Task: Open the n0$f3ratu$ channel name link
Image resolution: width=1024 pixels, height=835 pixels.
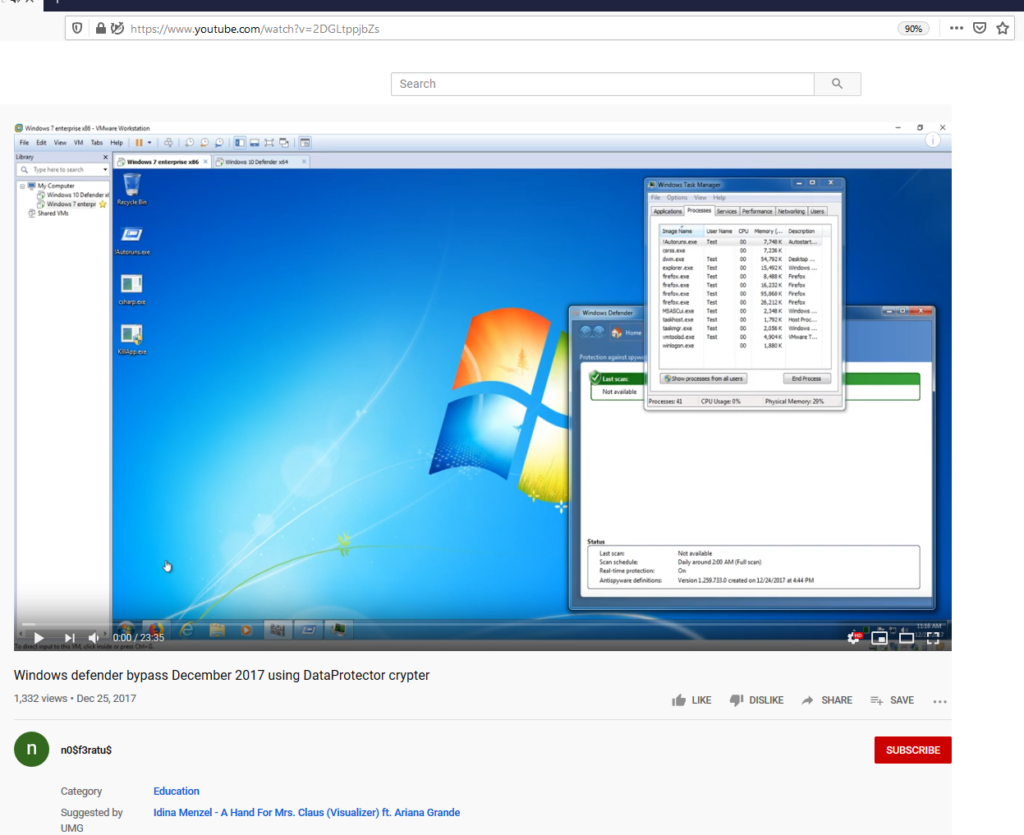Action: click(x=86, y=750)
